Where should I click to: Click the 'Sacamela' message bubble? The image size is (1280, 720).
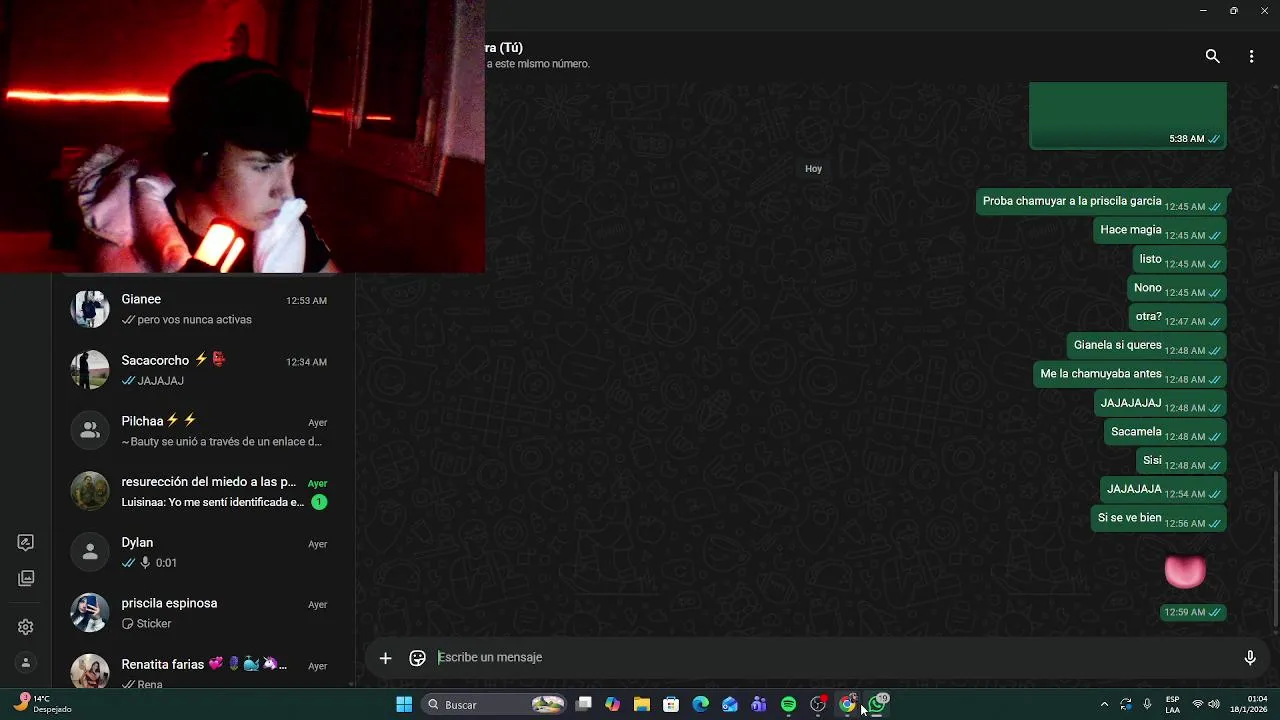[1165, 433]
